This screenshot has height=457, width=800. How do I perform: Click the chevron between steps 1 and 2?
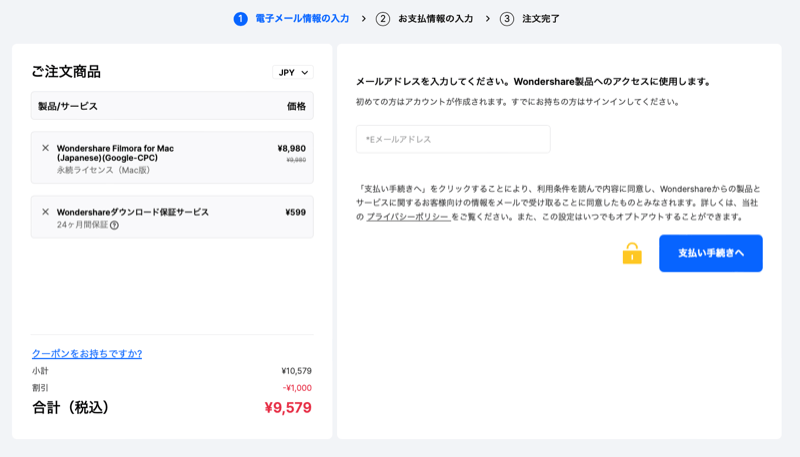tap(364, 19)
